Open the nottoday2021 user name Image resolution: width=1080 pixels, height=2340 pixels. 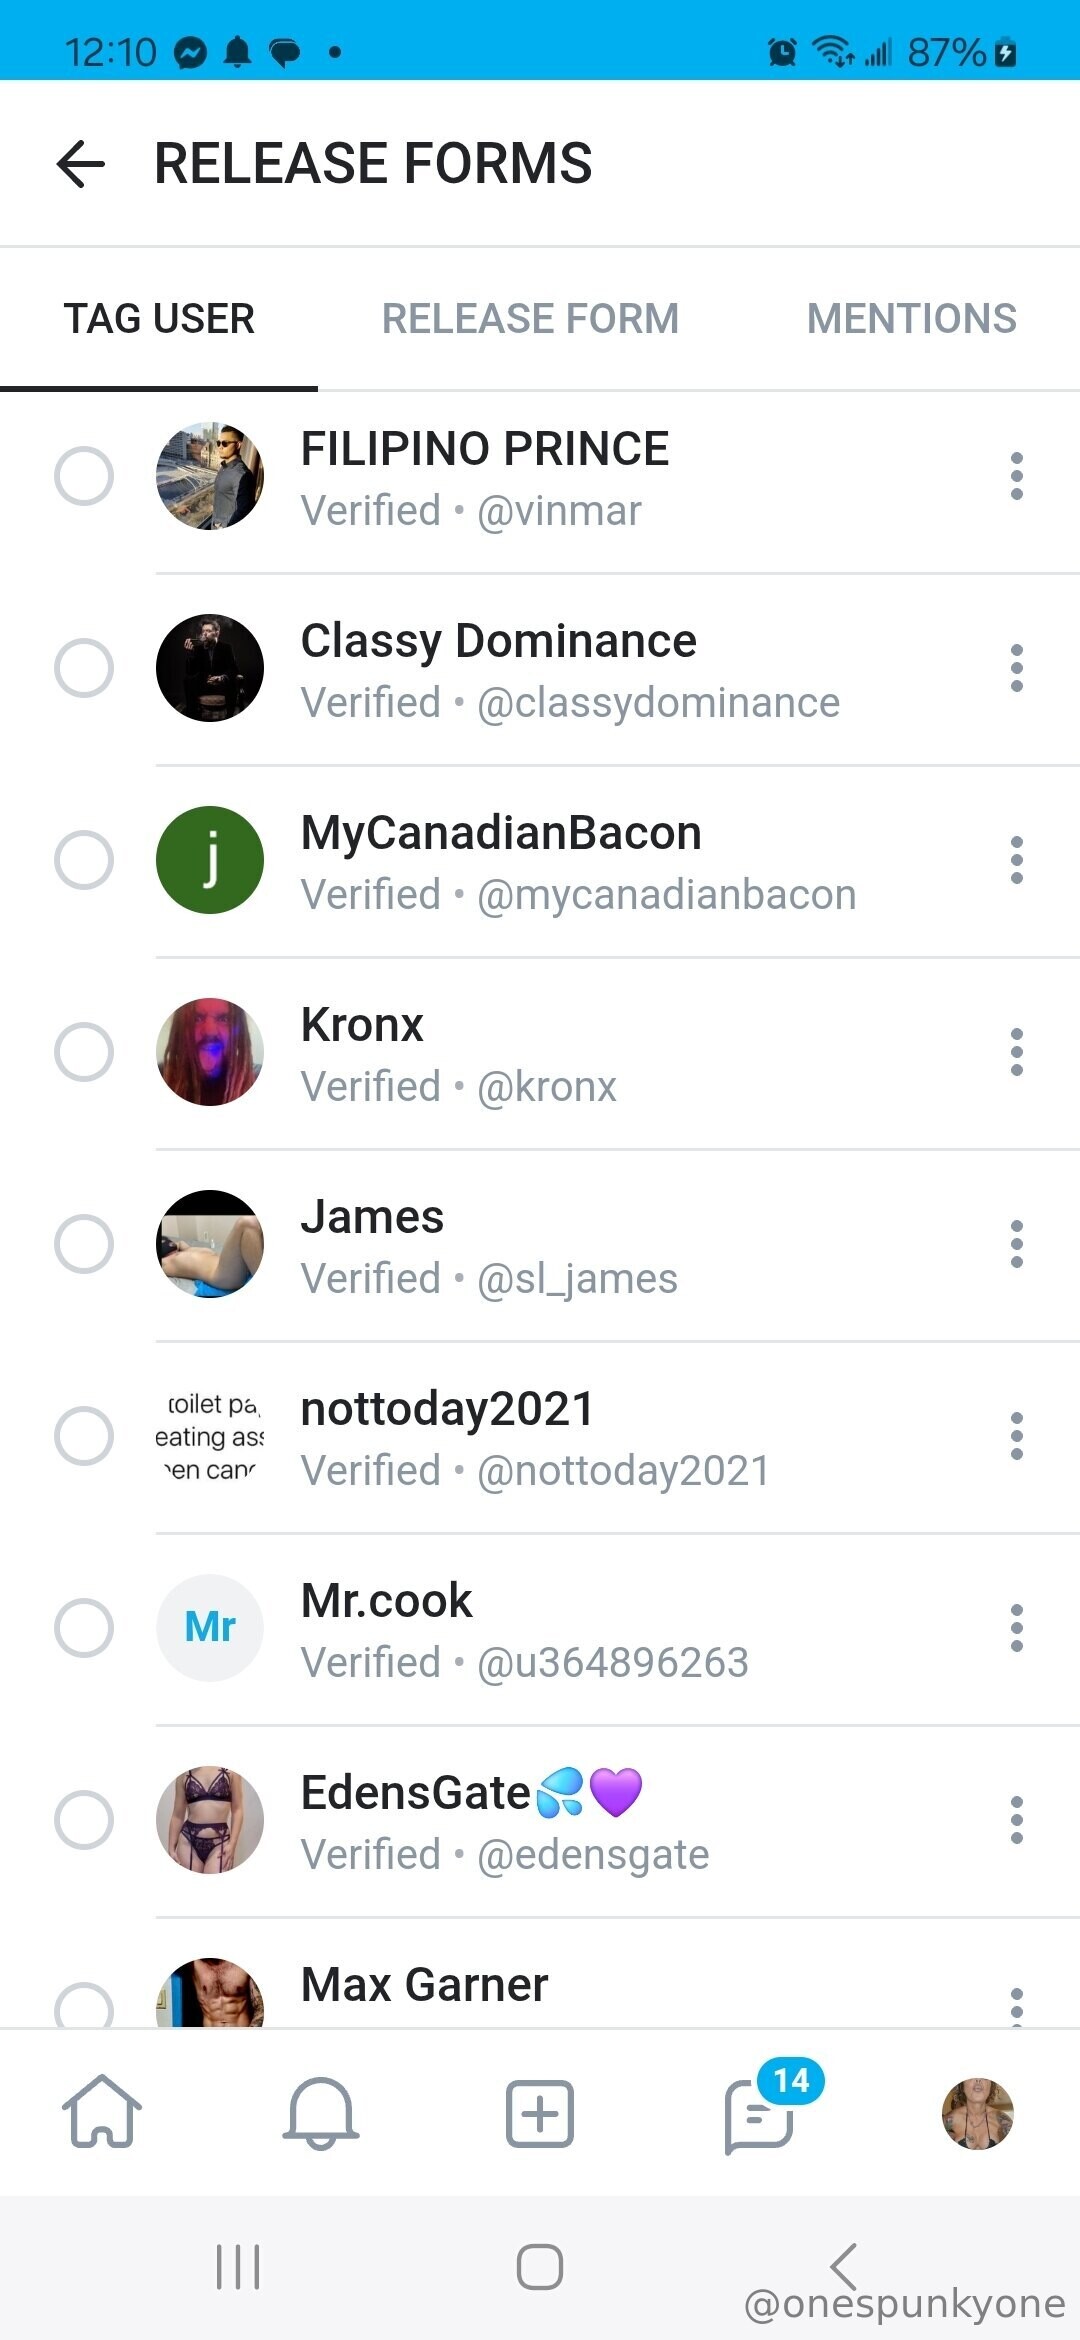(x=448, y=1409)
